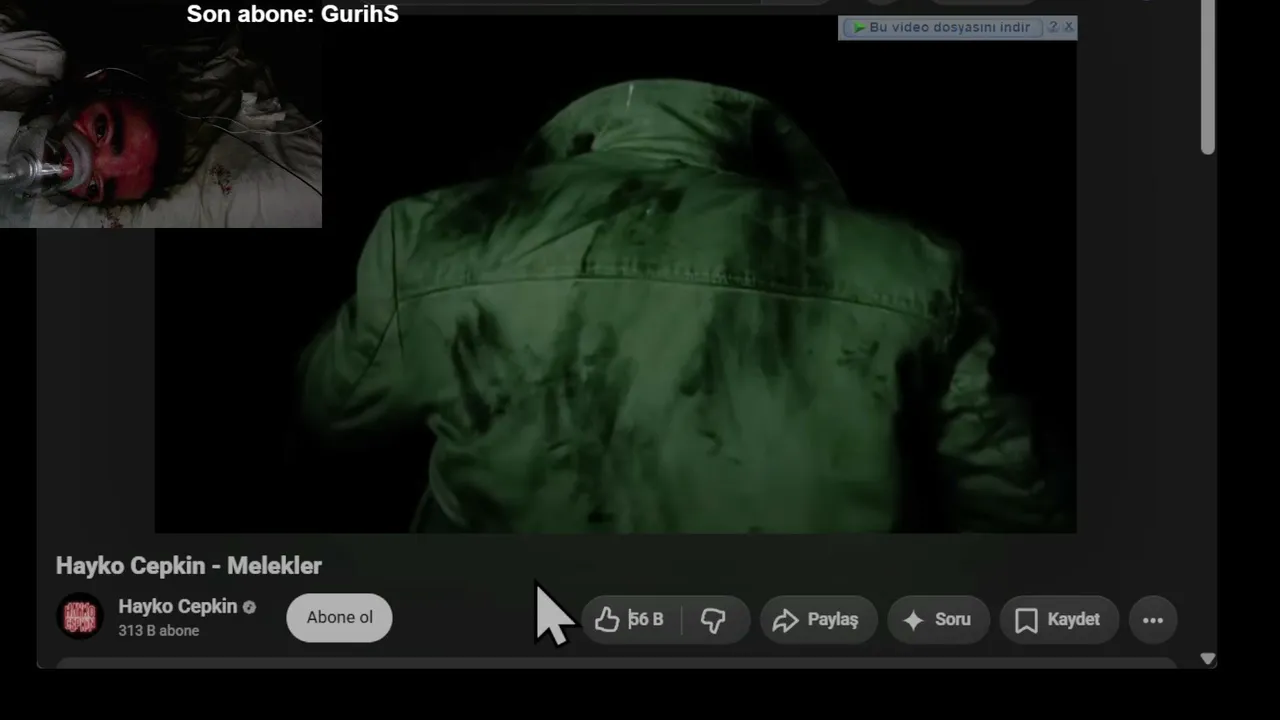1280x720 pixels.
Task: Subscribe with the Abone ol button
Action: [x=339, y=618]
